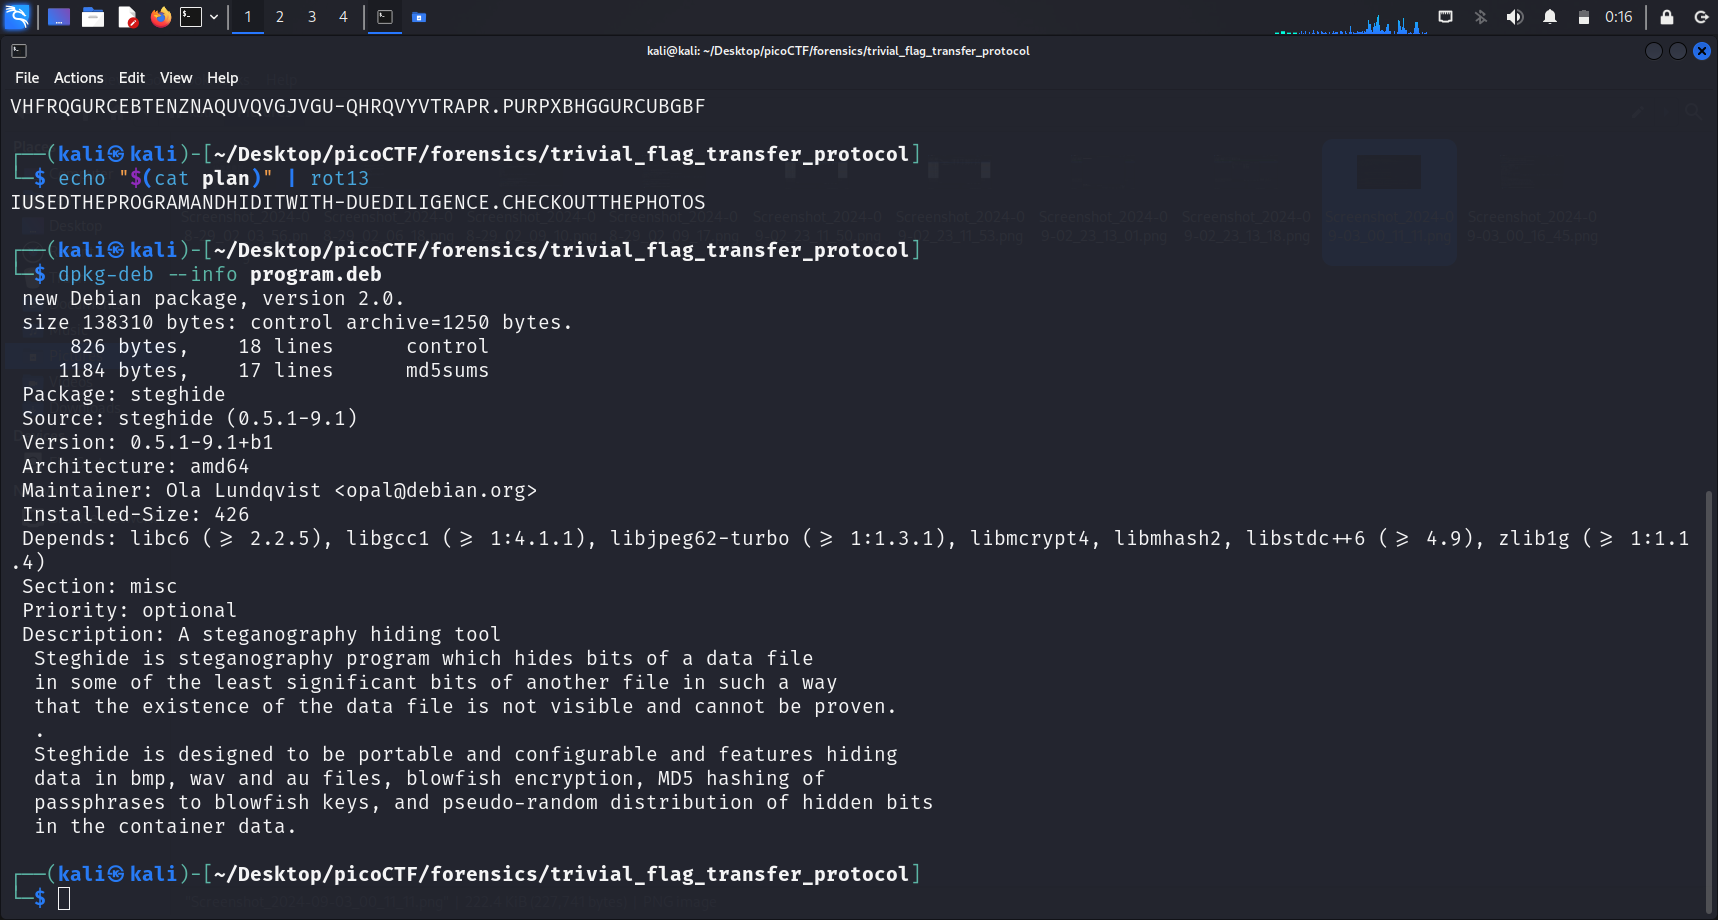Open the Actions menu
The height and width of the screenshot is (920, 1718).
[78, 78]
